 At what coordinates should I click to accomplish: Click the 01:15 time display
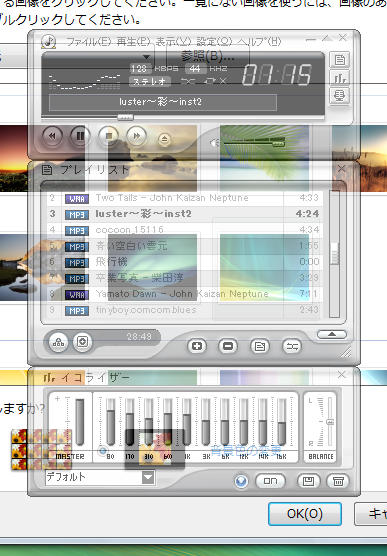[x=277, y=75]
